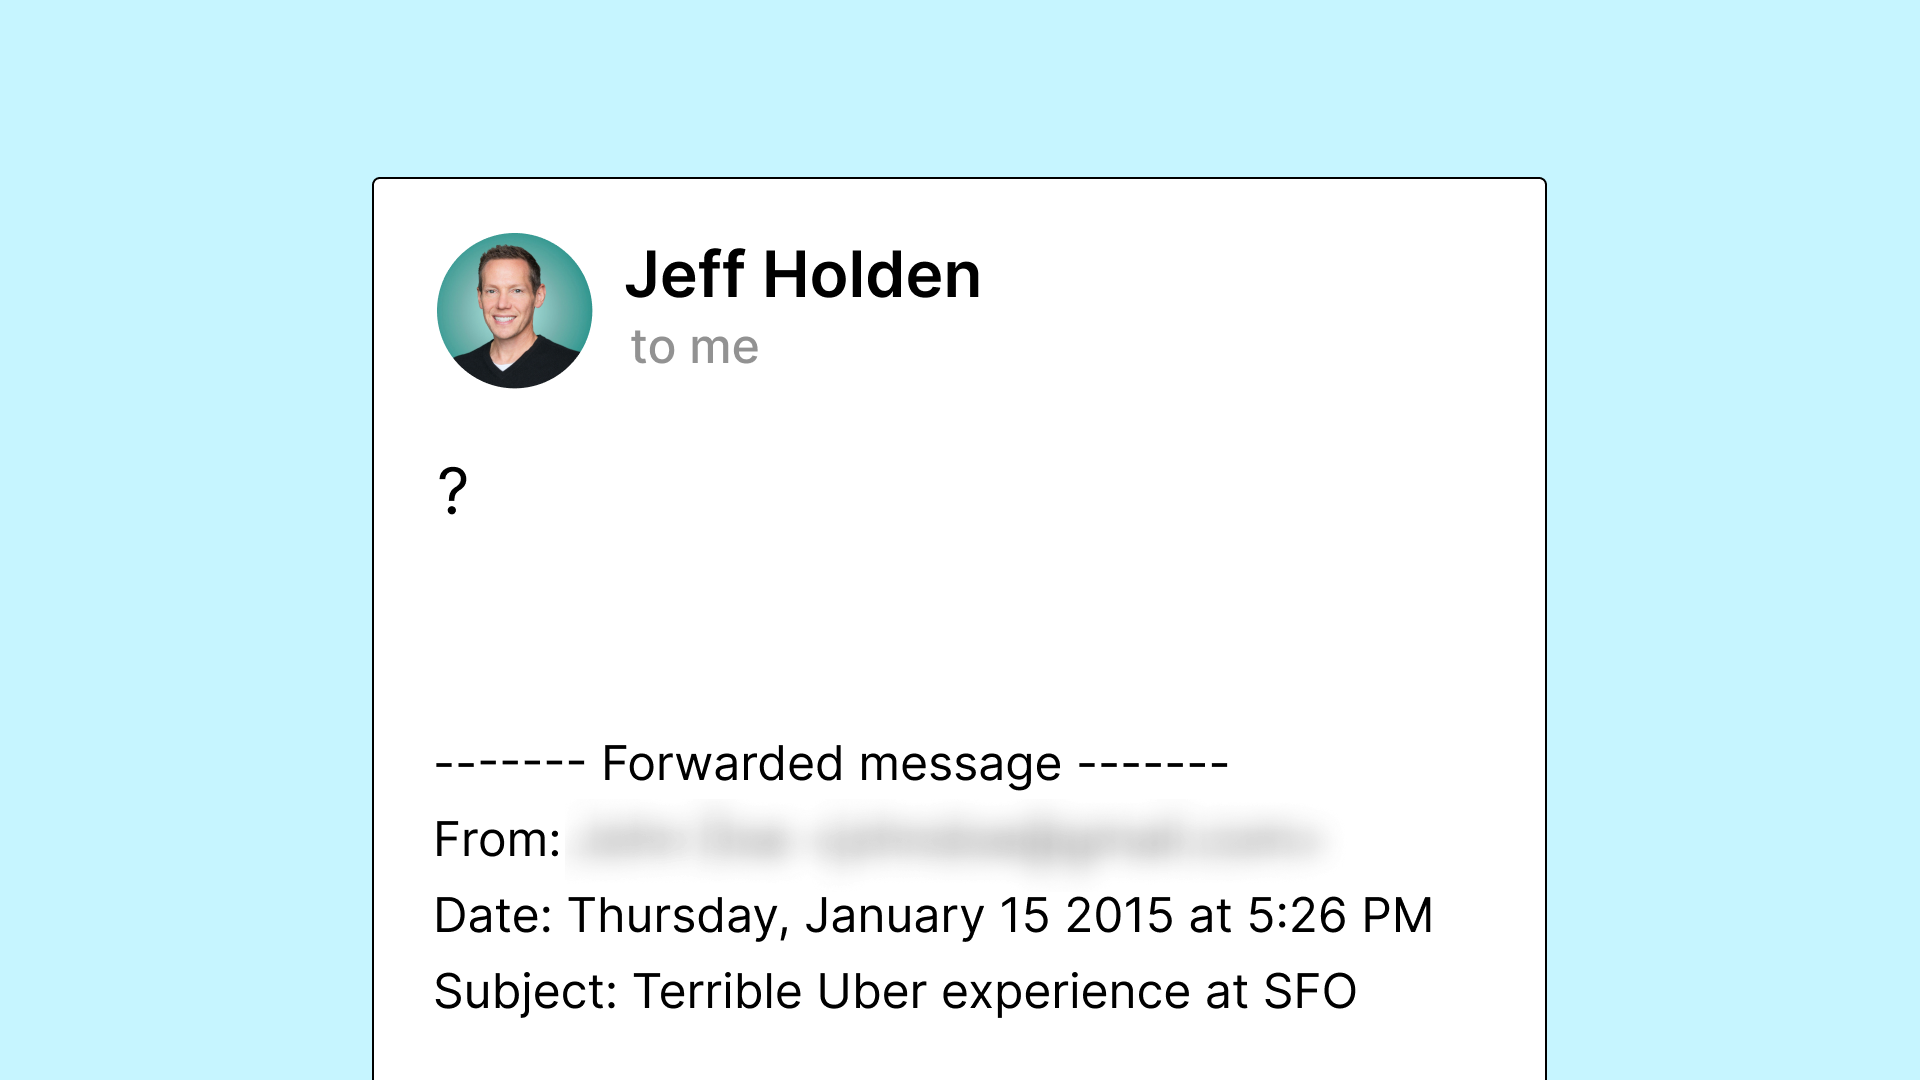Image resolution: width=1920 pixels, height=1080 pixels.
Task: Click the word "January" in the date
Action: (x=894, y=915)
